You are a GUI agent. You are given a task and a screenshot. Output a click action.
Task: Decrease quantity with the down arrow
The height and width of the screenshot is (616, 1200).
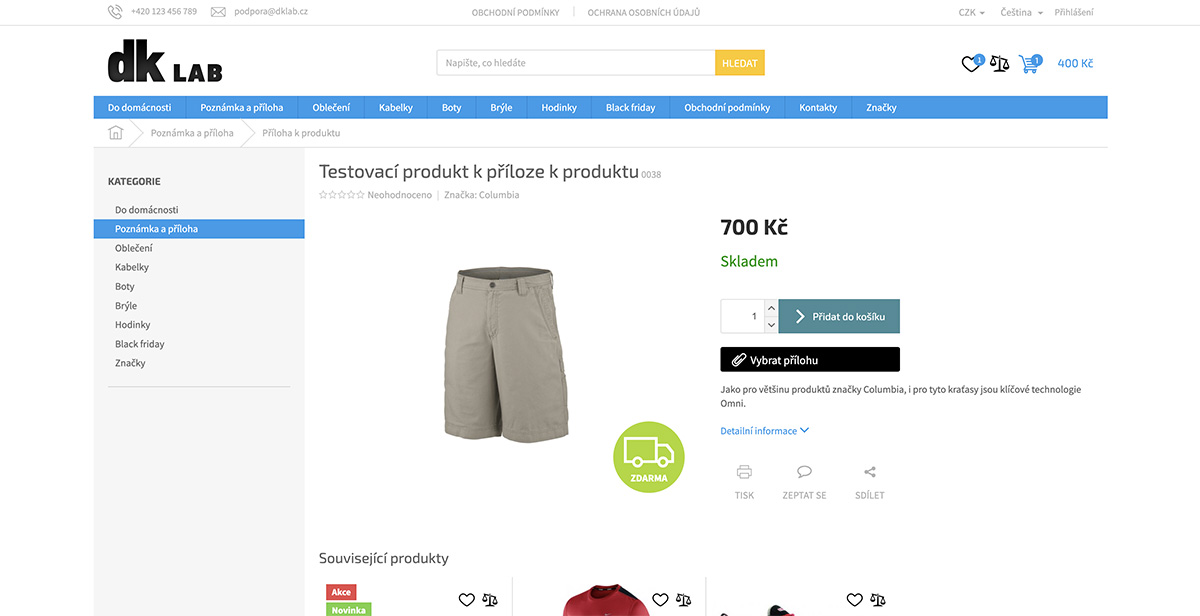click(x=771, y=325)
